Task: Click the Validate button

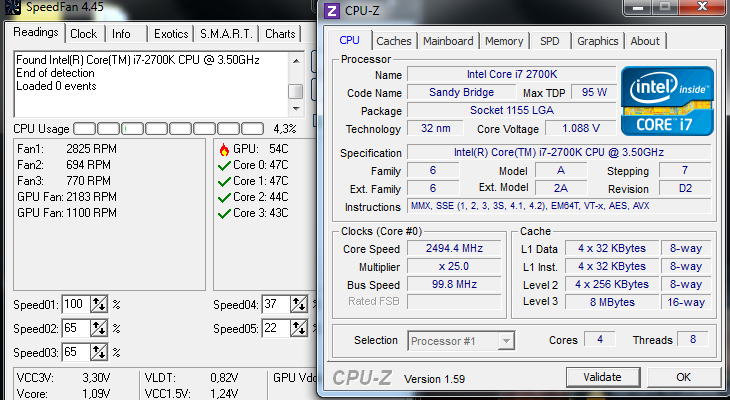Action: coord(602,377)
